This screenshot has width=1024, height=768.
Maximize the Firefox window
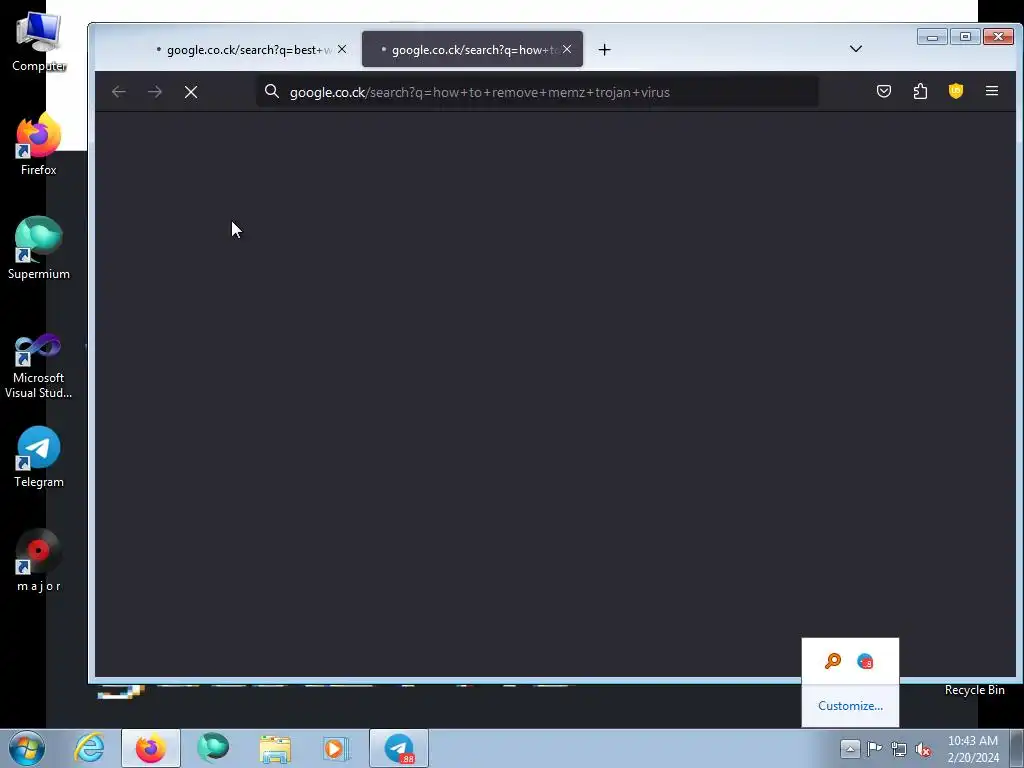pos(965,37)
